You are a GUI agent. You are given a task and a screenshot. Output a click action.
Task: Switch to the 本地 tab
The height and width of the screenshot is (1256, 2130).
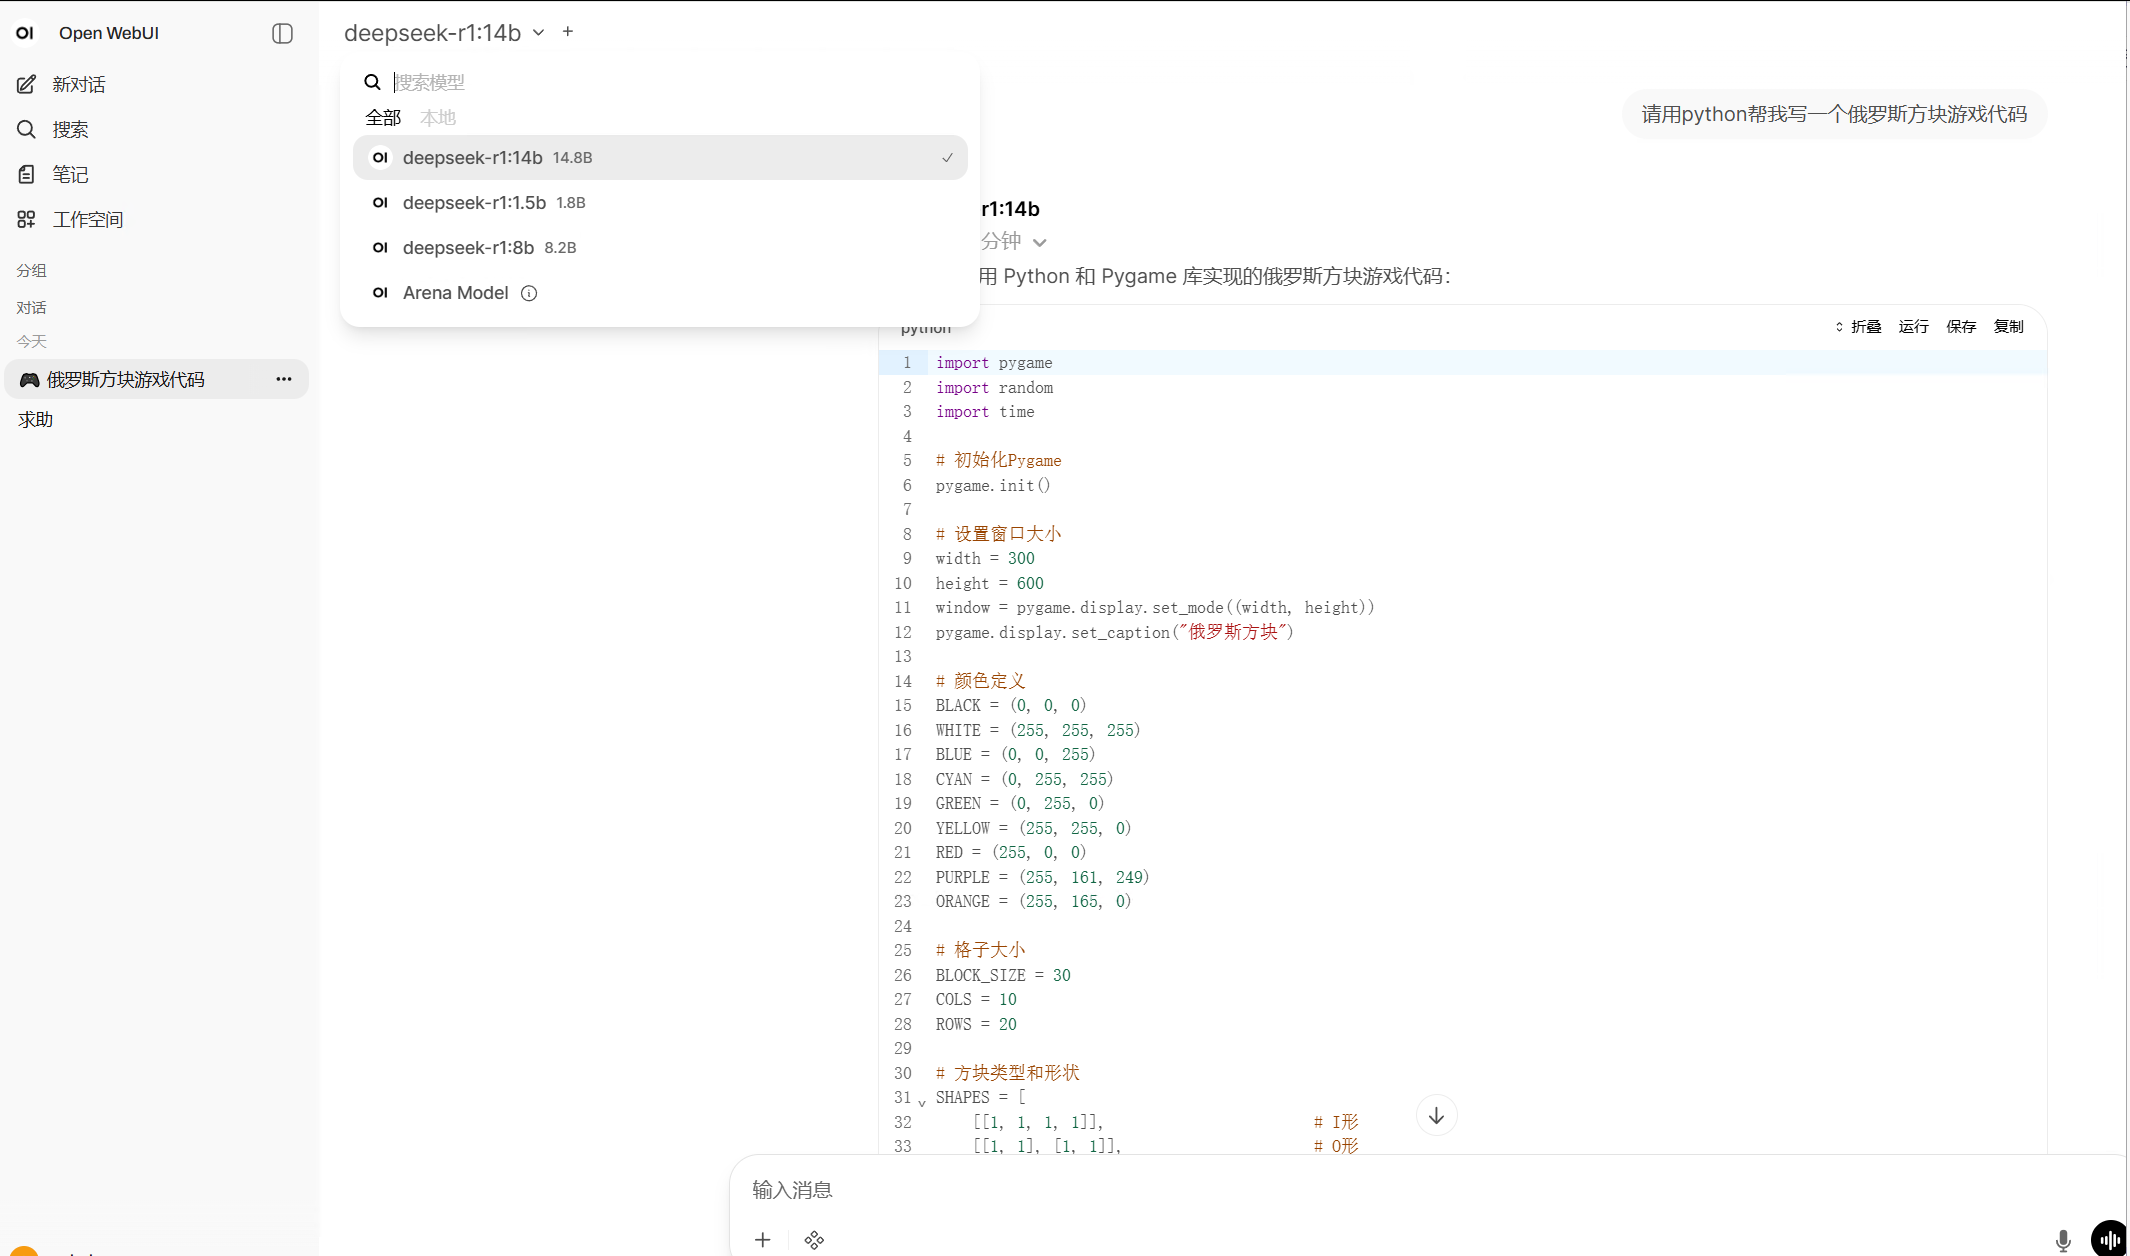click(x=436, y=117)
